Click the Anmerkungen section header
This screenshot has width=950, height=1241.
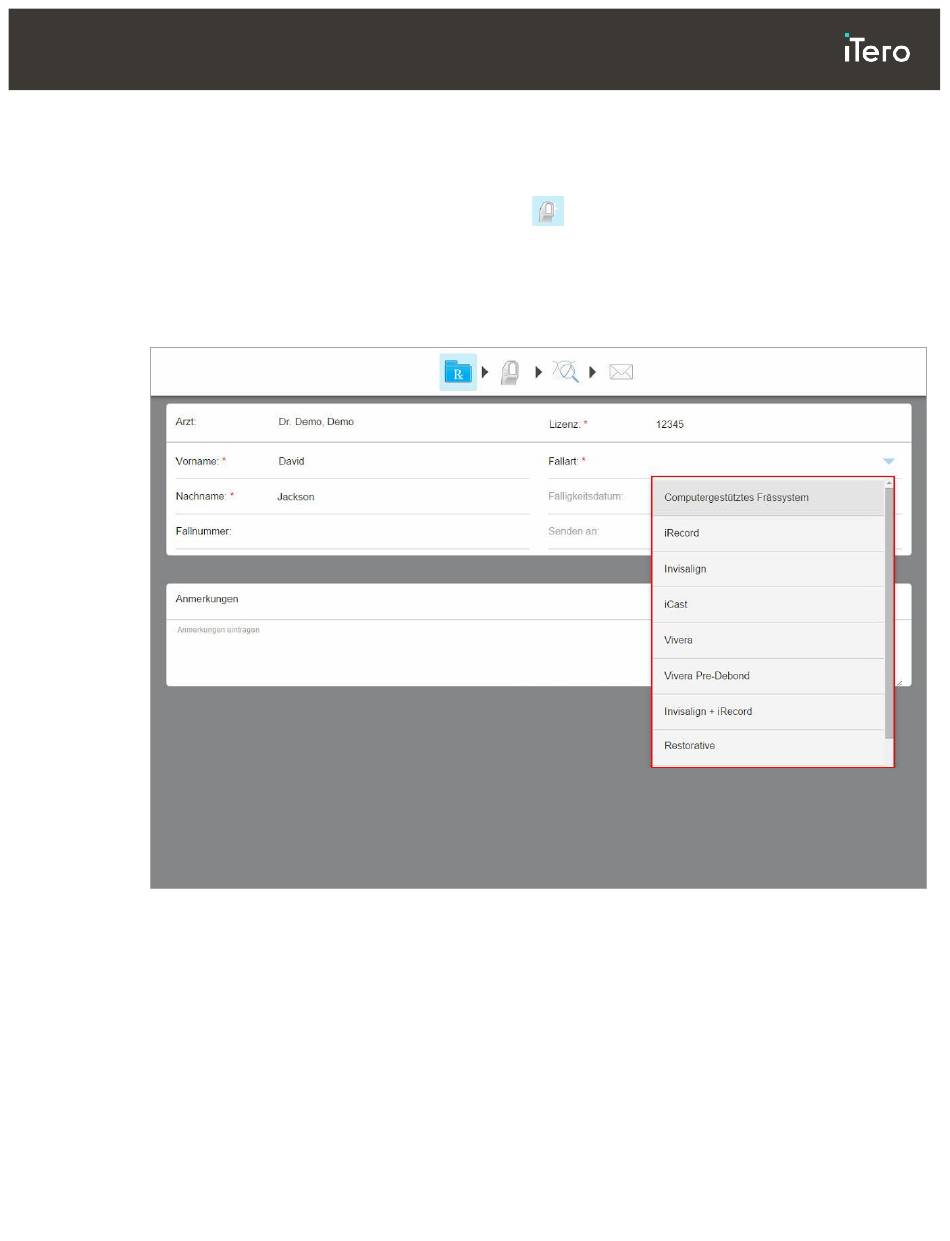click(207, 599)
